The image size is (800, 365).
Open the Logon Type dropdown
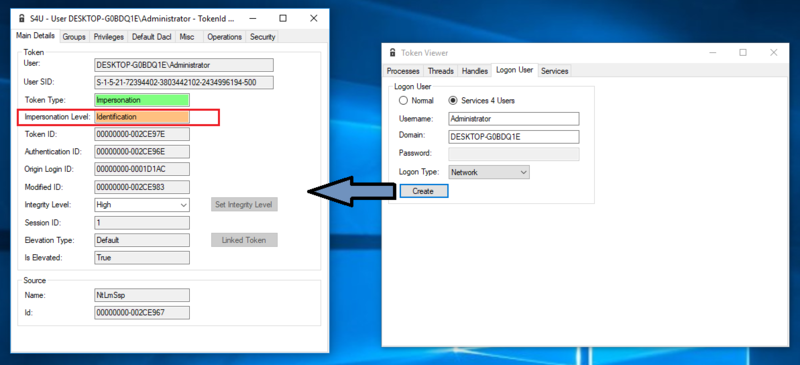tap(489, 172)
